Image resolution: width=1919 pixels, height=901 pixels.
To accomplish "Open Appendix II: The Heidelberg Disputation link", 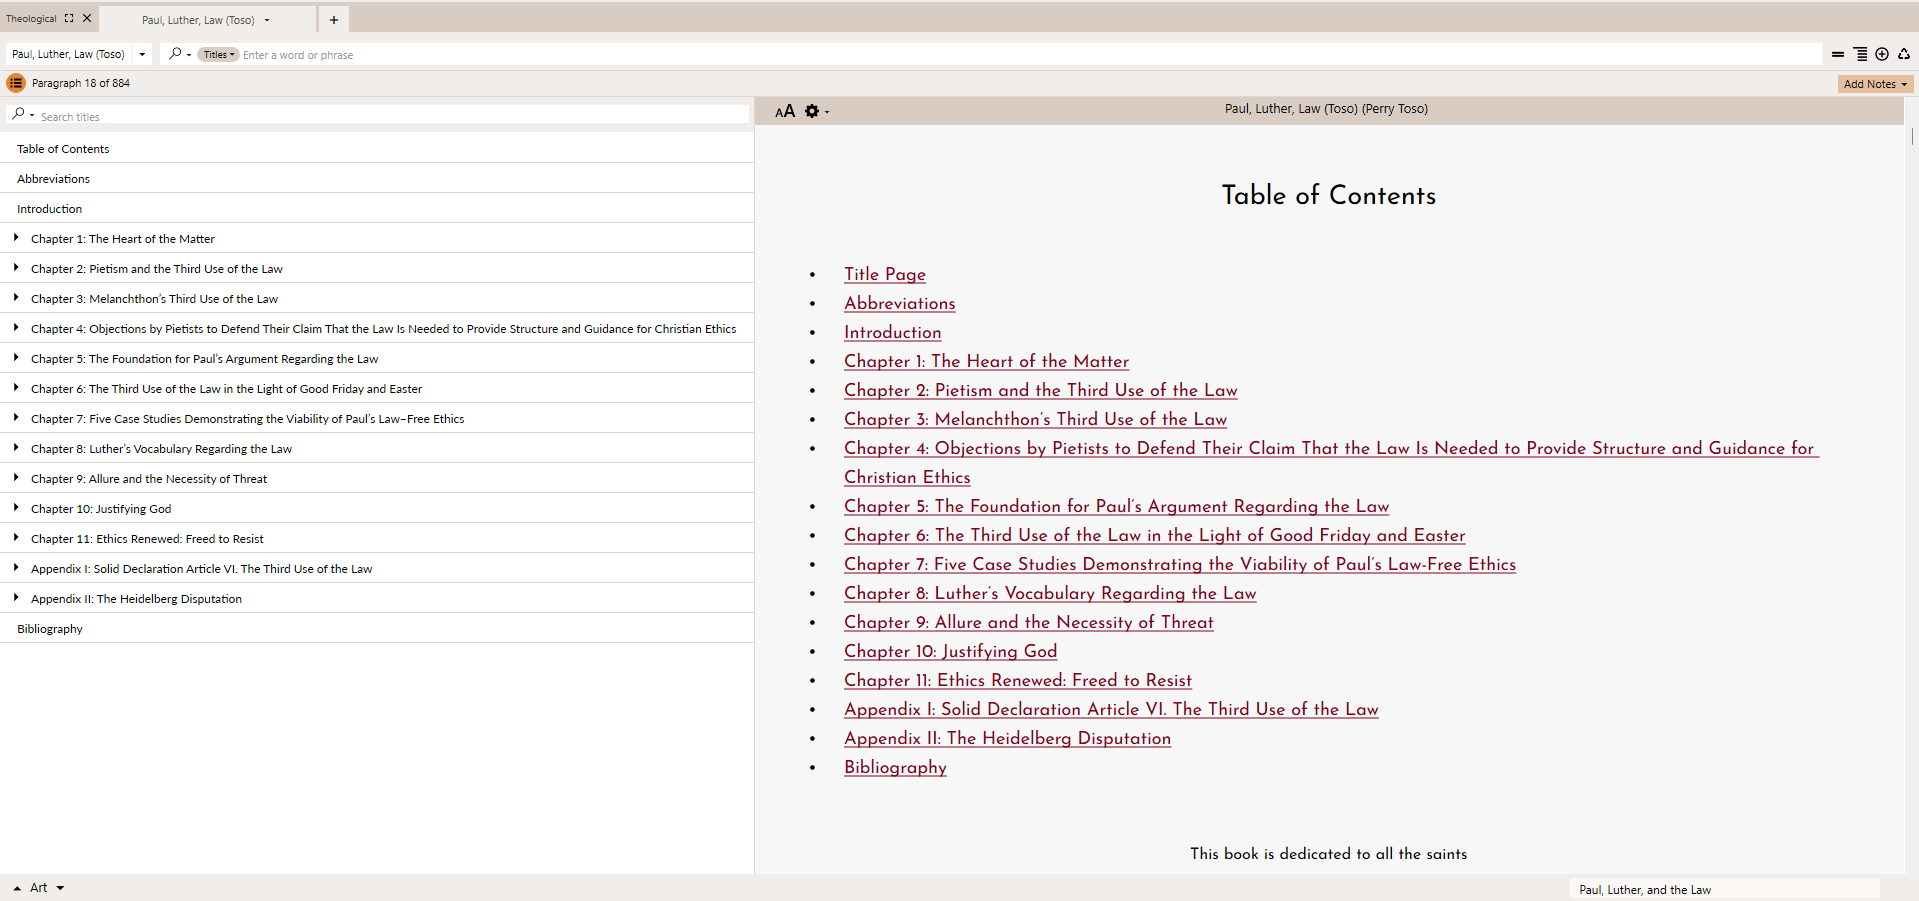I will (1008, 738).
